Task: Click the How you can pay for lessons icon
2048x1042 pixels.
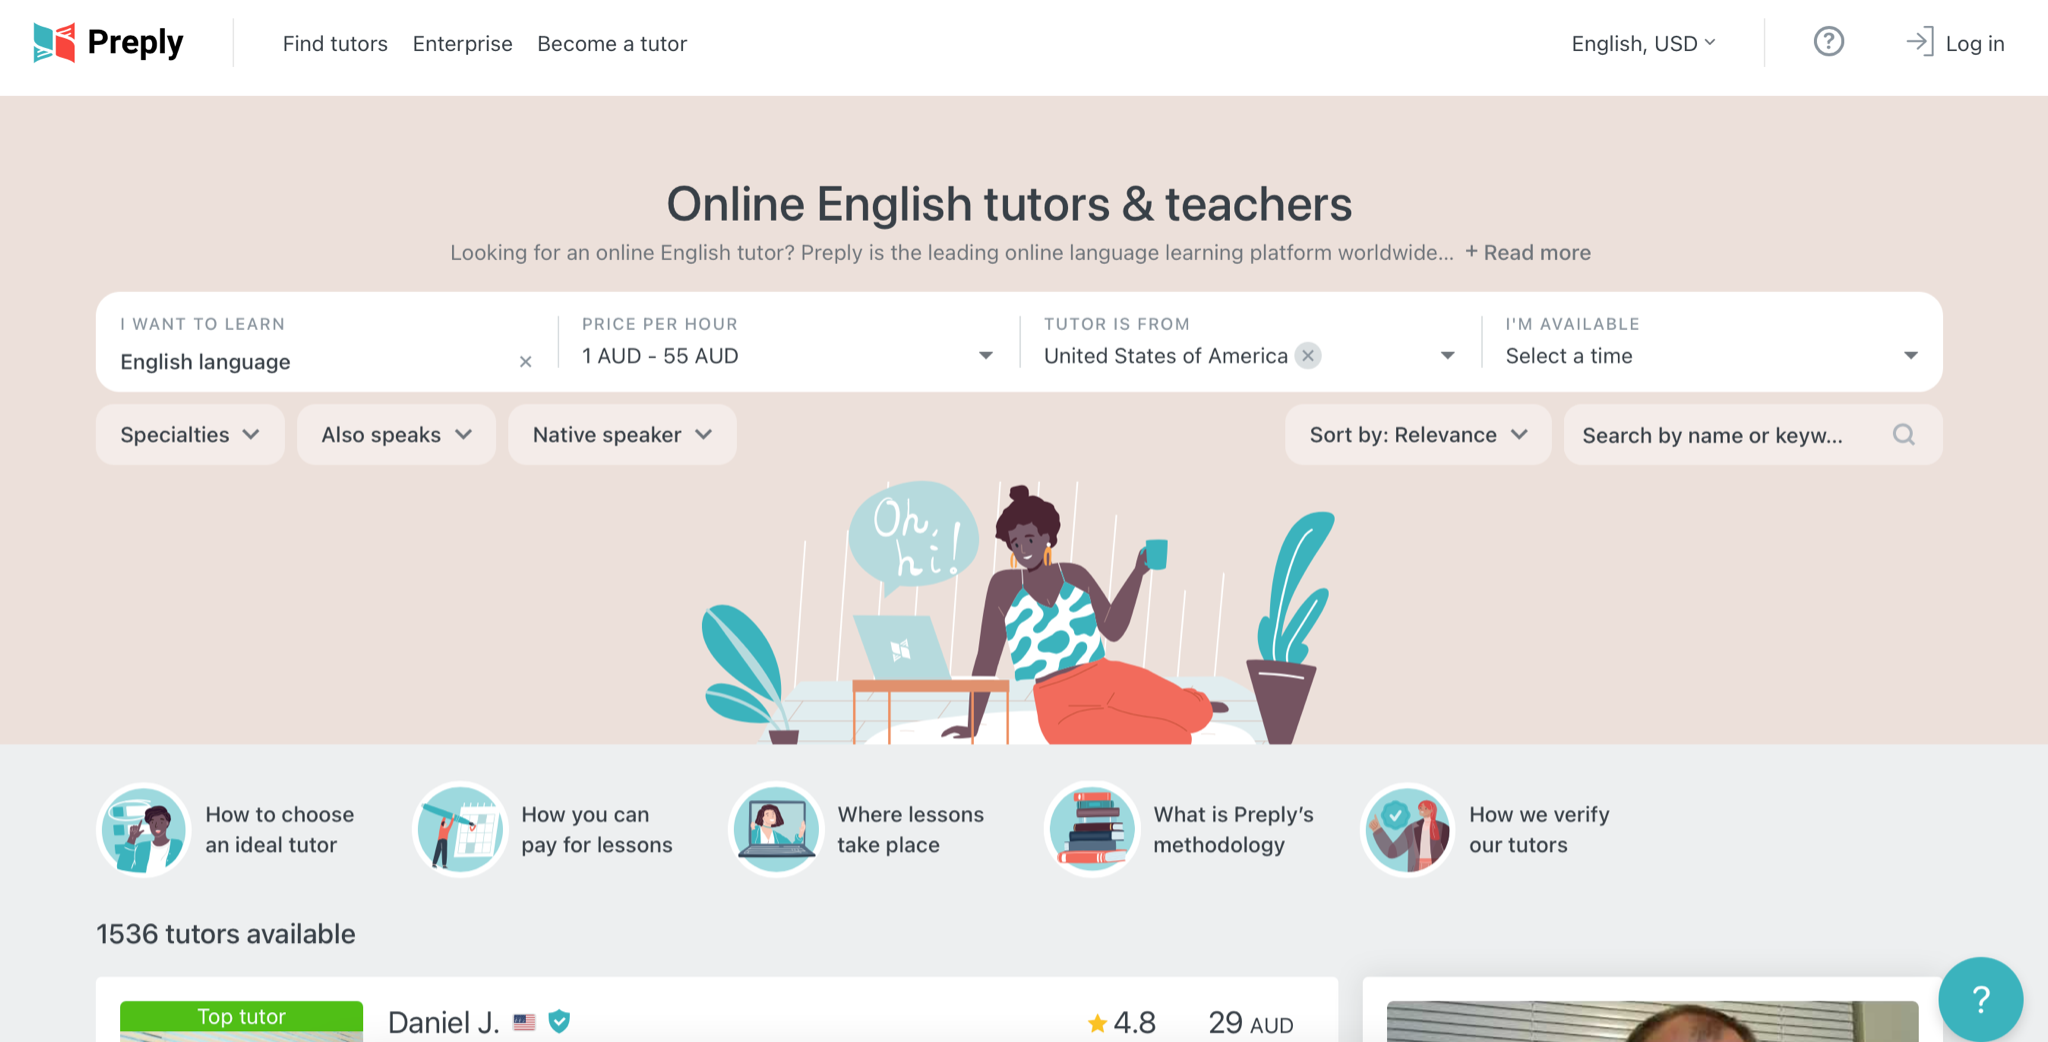Action: 460,830
